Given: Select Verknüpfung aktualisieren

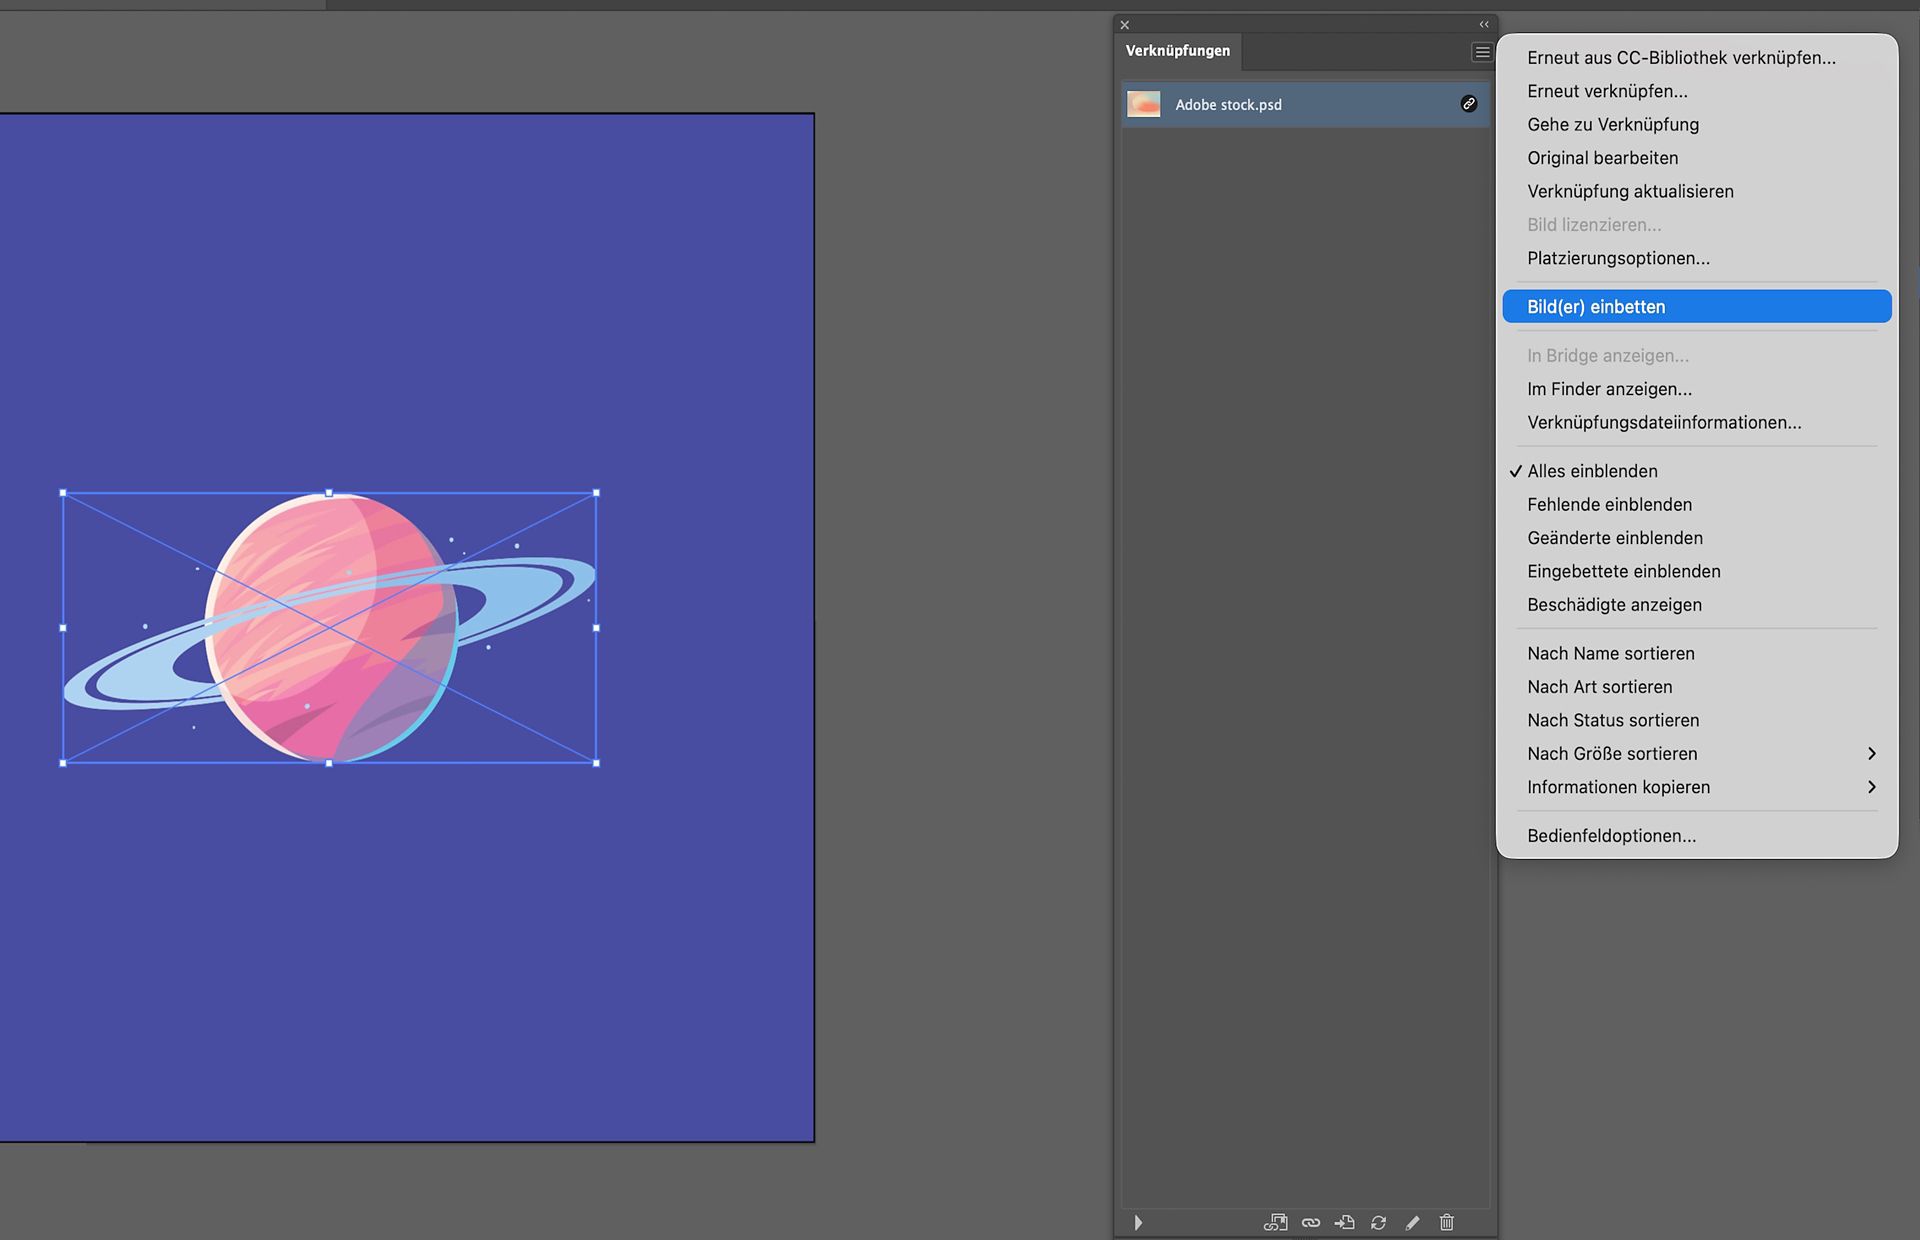Looking at the screenshot, I should 1697,191.
